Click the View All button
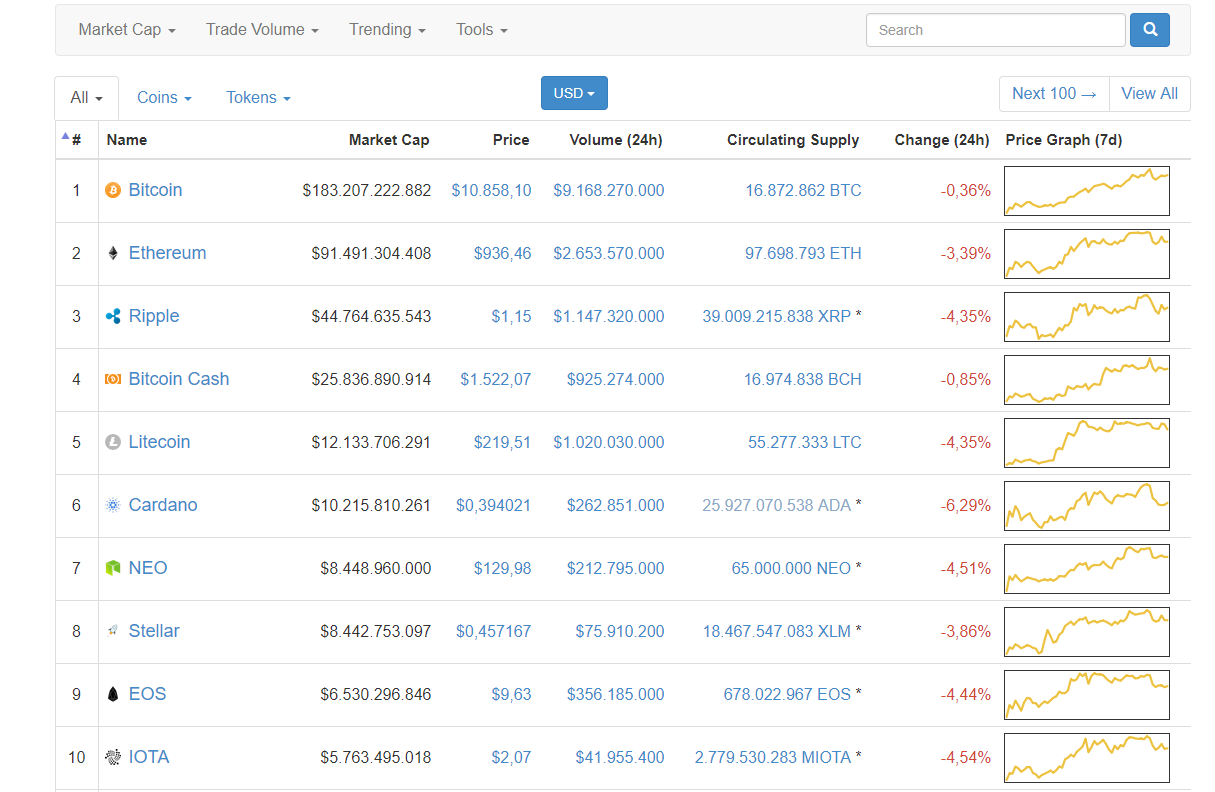This screenshot has height=792, width=1215. point(1150,94)
